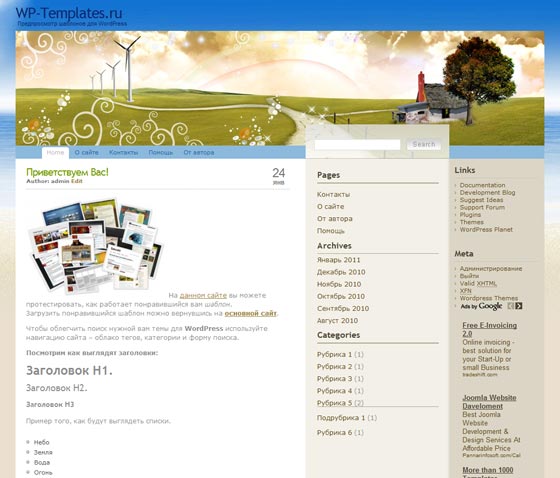This screenshot has width=560, height=478.
Task: Open the От автора navigation tab
Action: coord(199,152)
